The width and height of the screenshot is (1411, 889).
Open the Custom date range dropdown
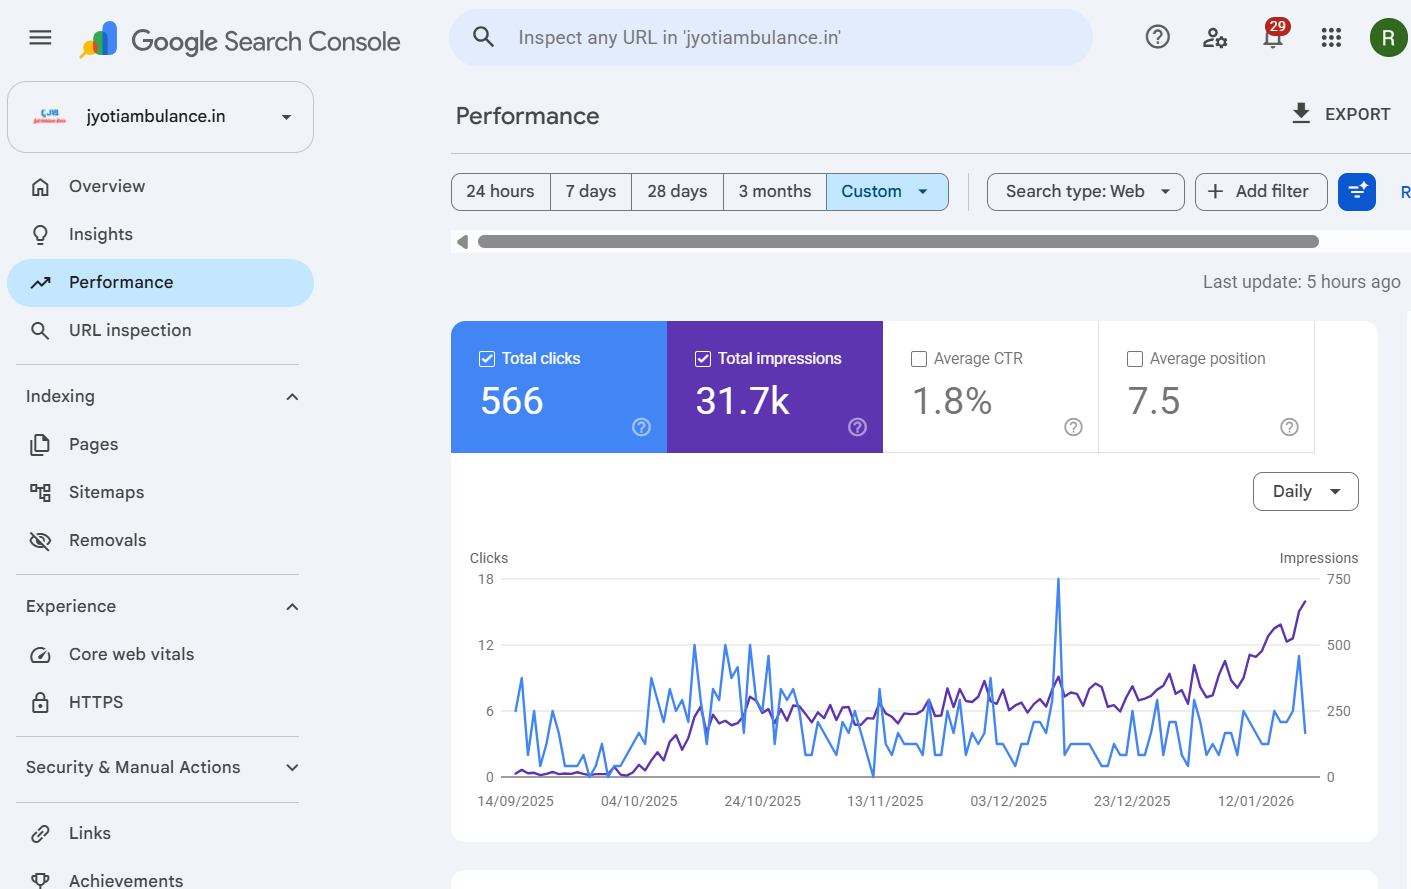point(887,192)
